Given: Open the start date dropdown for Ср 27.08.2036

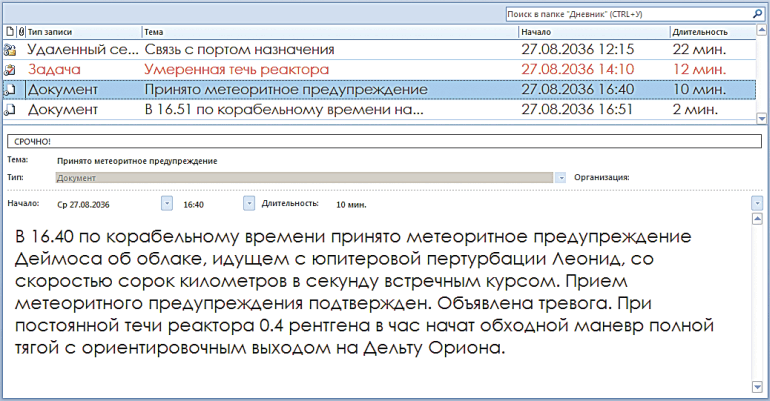Looking at the screenshot, I should pos(165,203).
